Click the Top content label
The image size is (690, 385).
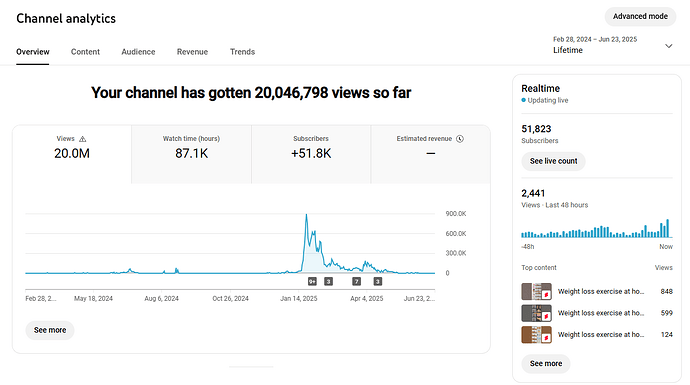point(539,268)
